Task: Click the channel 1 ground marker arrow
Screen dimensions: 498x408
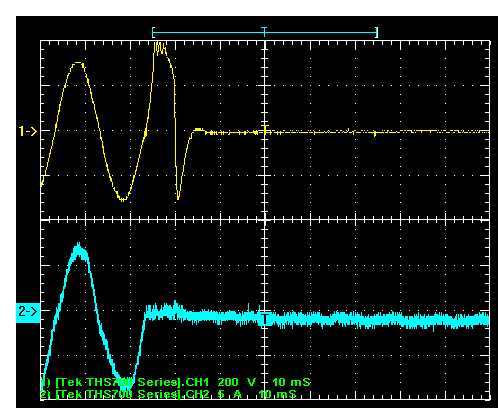Action: pyautogui.click(x=28, y=131)
